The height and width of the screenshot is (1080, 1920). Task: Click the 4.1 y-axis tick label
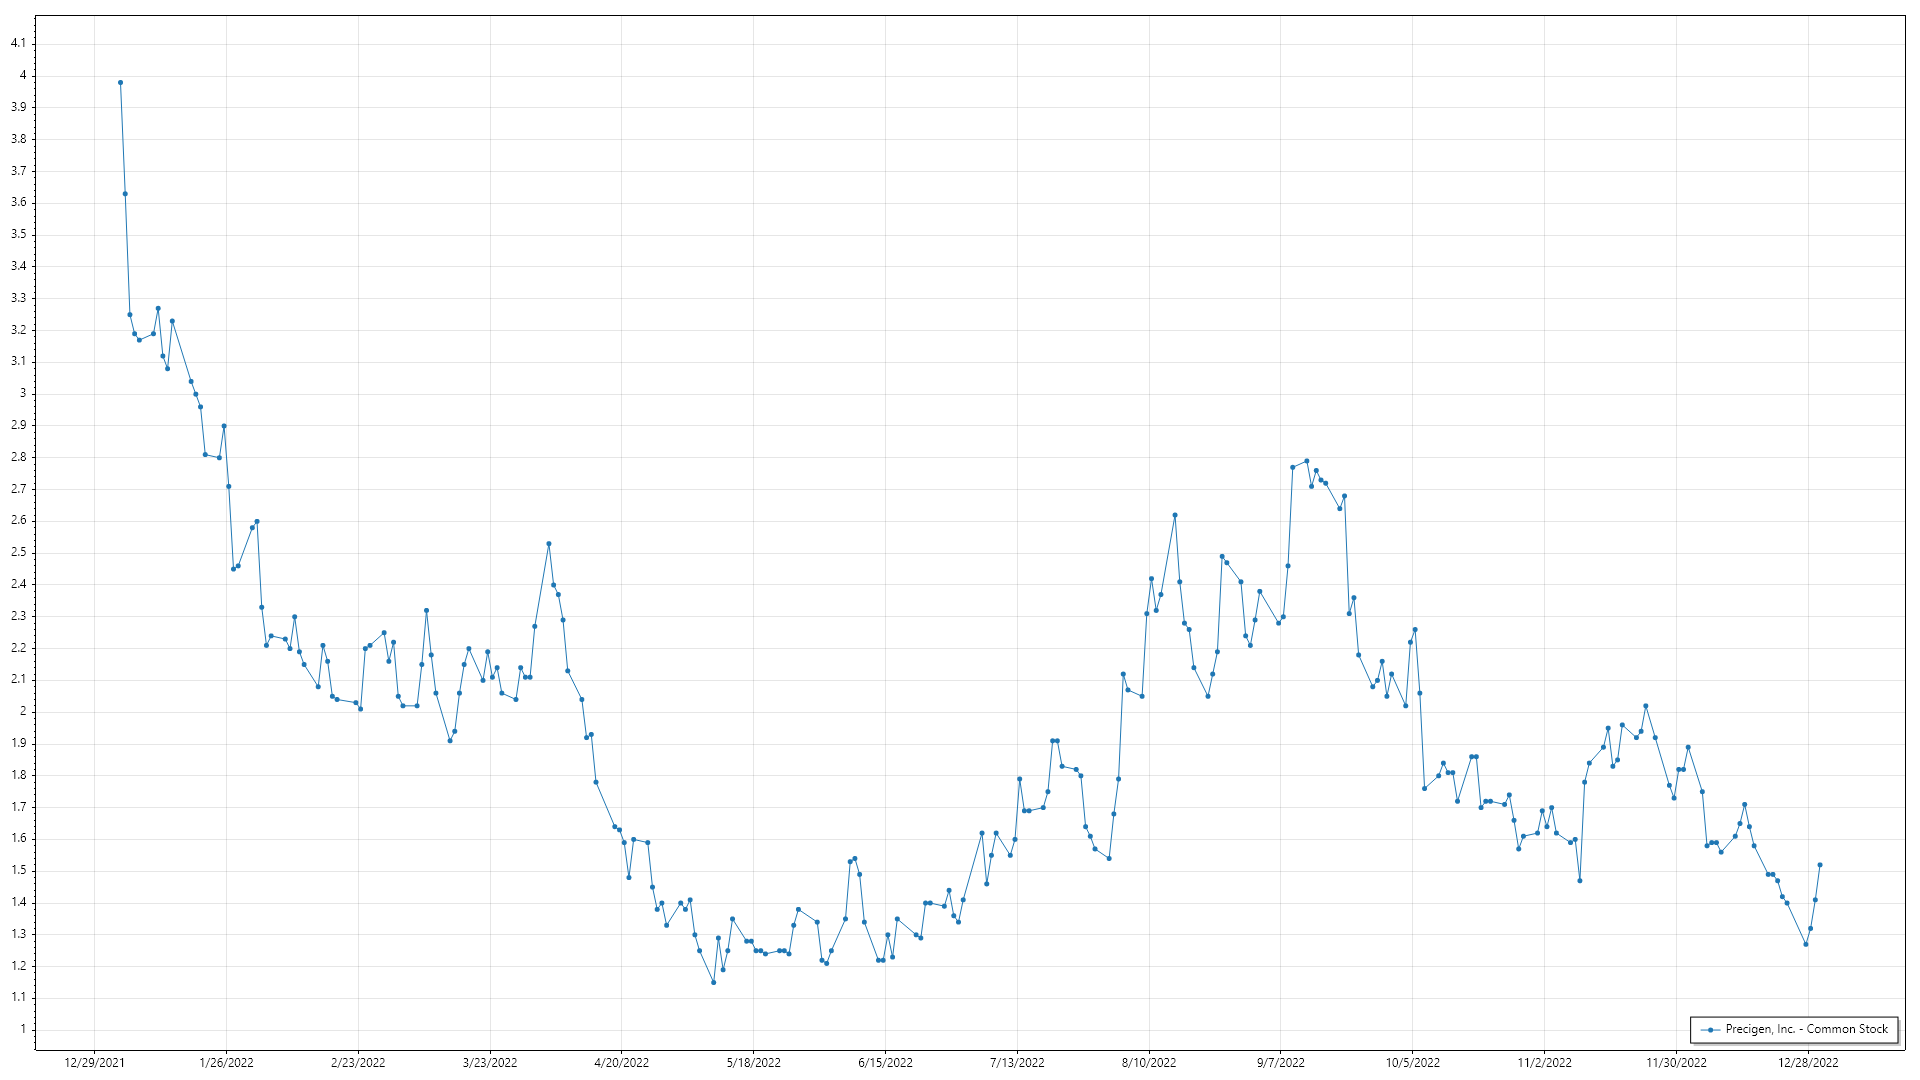[18, 43]
